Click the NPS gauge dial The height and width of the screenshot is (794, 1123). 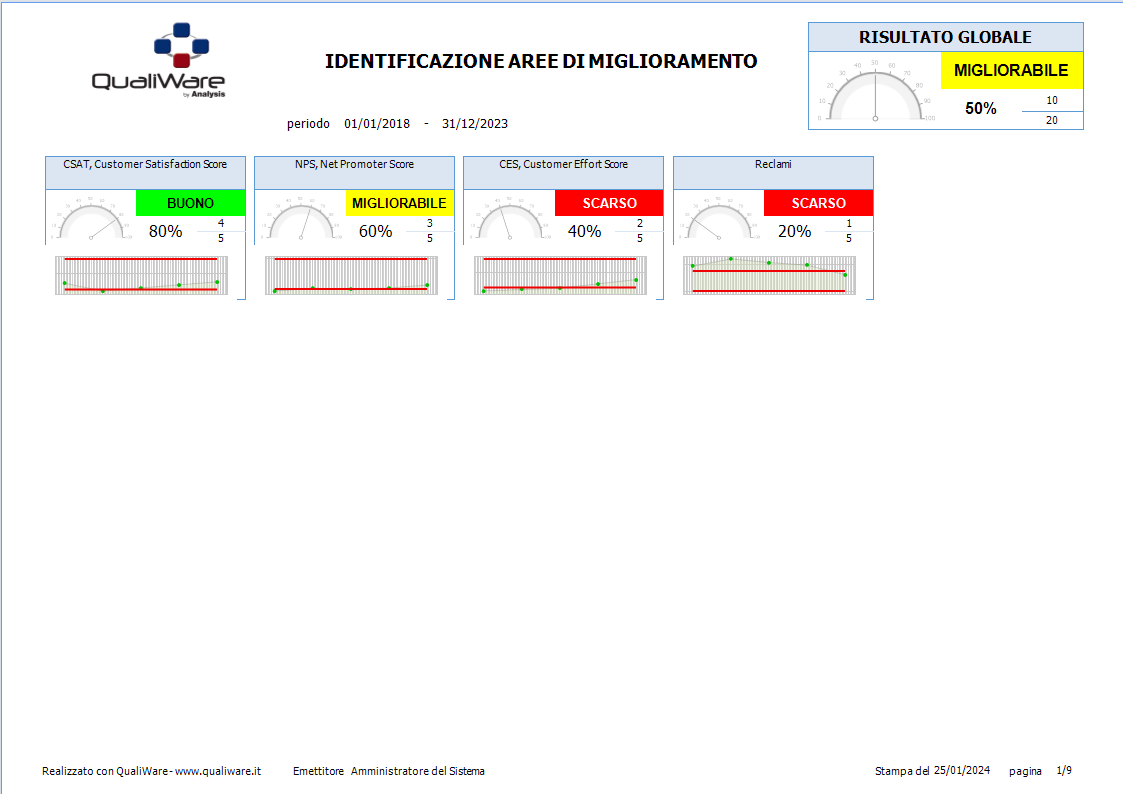pyautogui.click(x=300, y=222)
